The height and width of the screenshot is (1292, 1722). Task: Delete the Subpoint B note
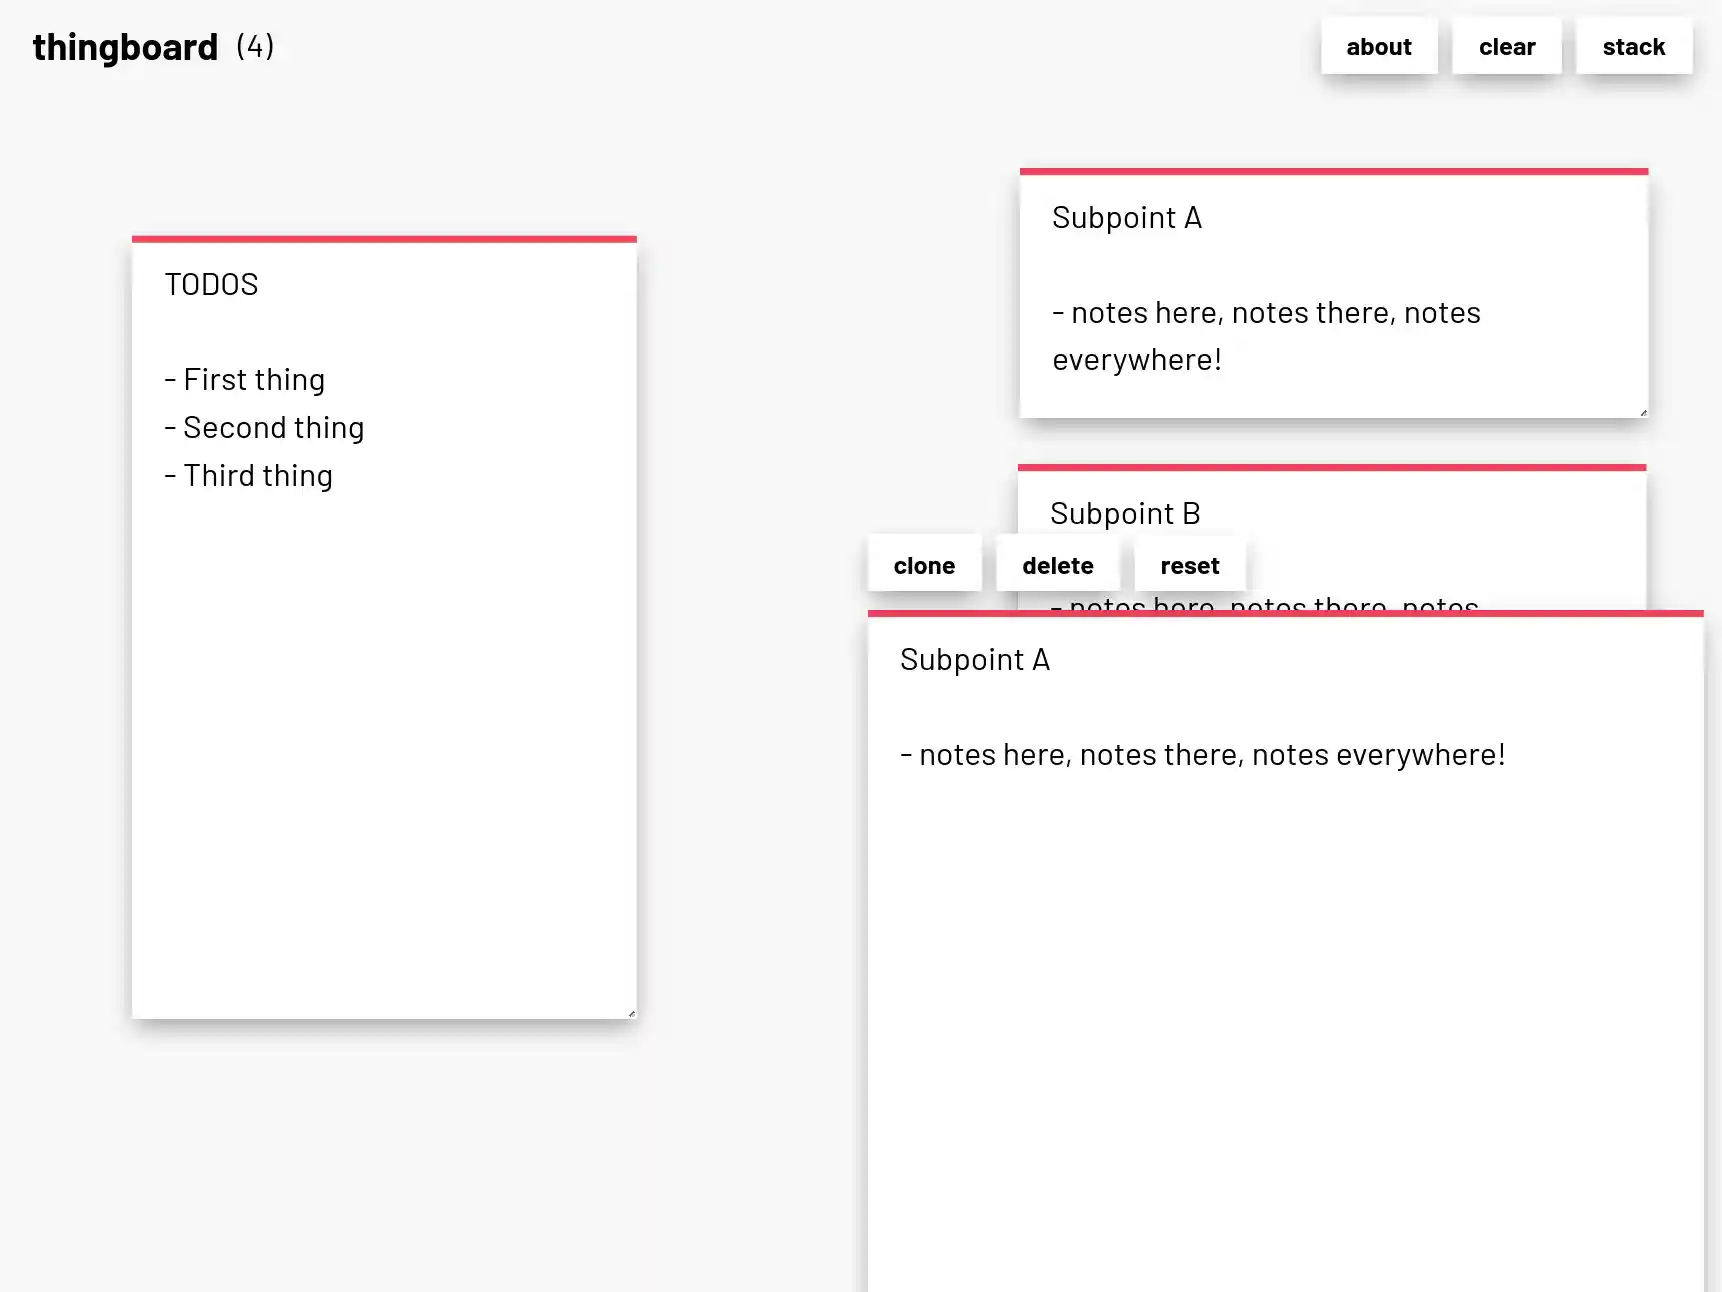click(1057, 564)
